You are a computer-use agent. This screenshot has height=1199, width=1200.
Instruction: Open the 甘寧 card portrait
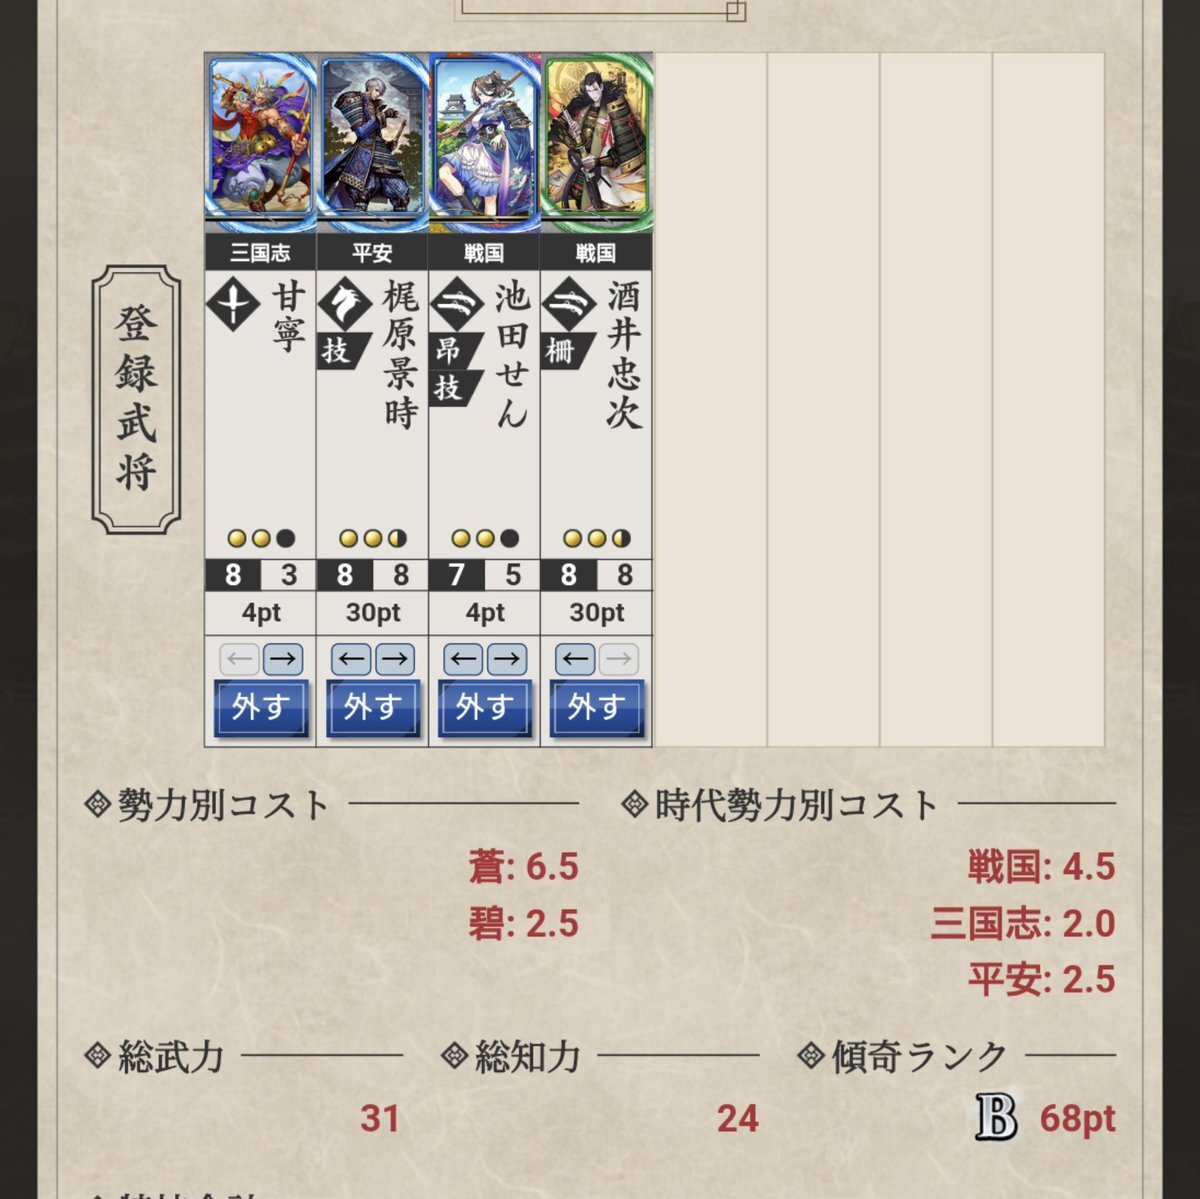point(260,136)
